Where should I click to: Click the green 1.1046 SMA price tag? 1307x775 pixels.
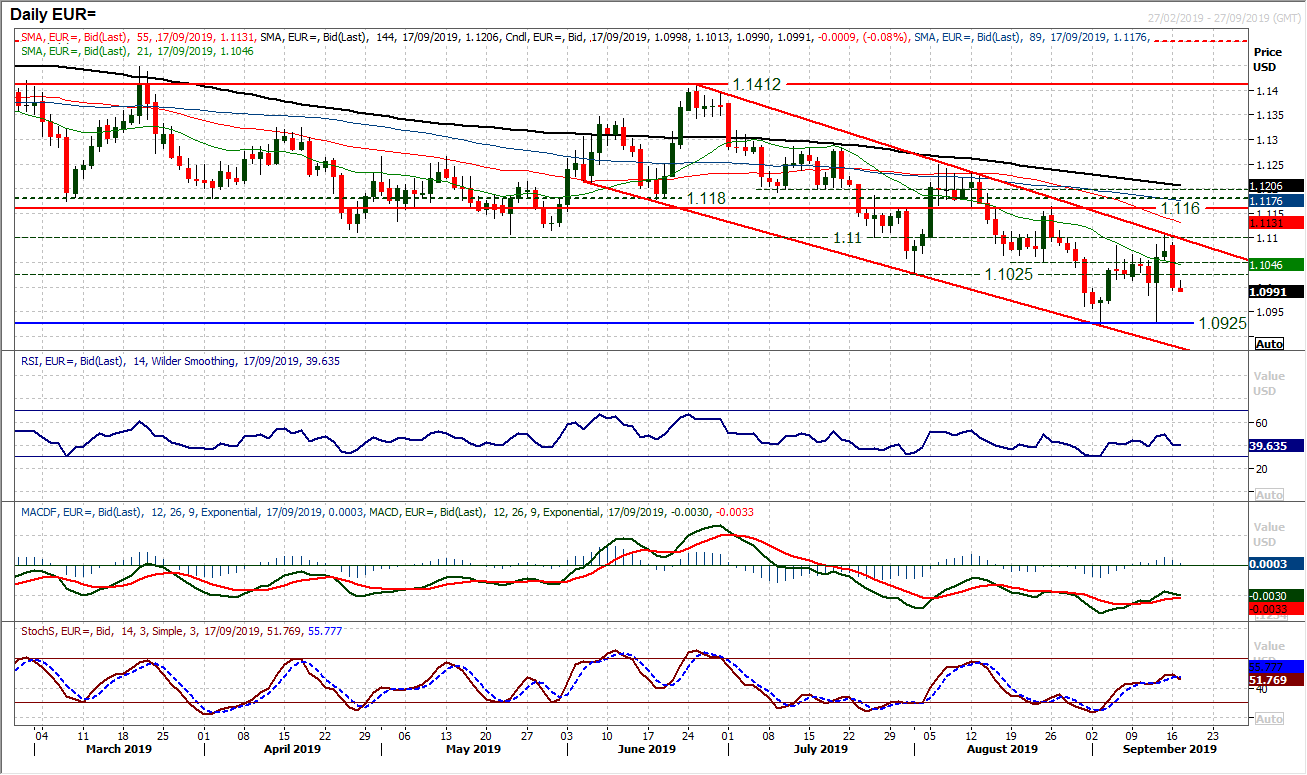tap(1277, 264)
